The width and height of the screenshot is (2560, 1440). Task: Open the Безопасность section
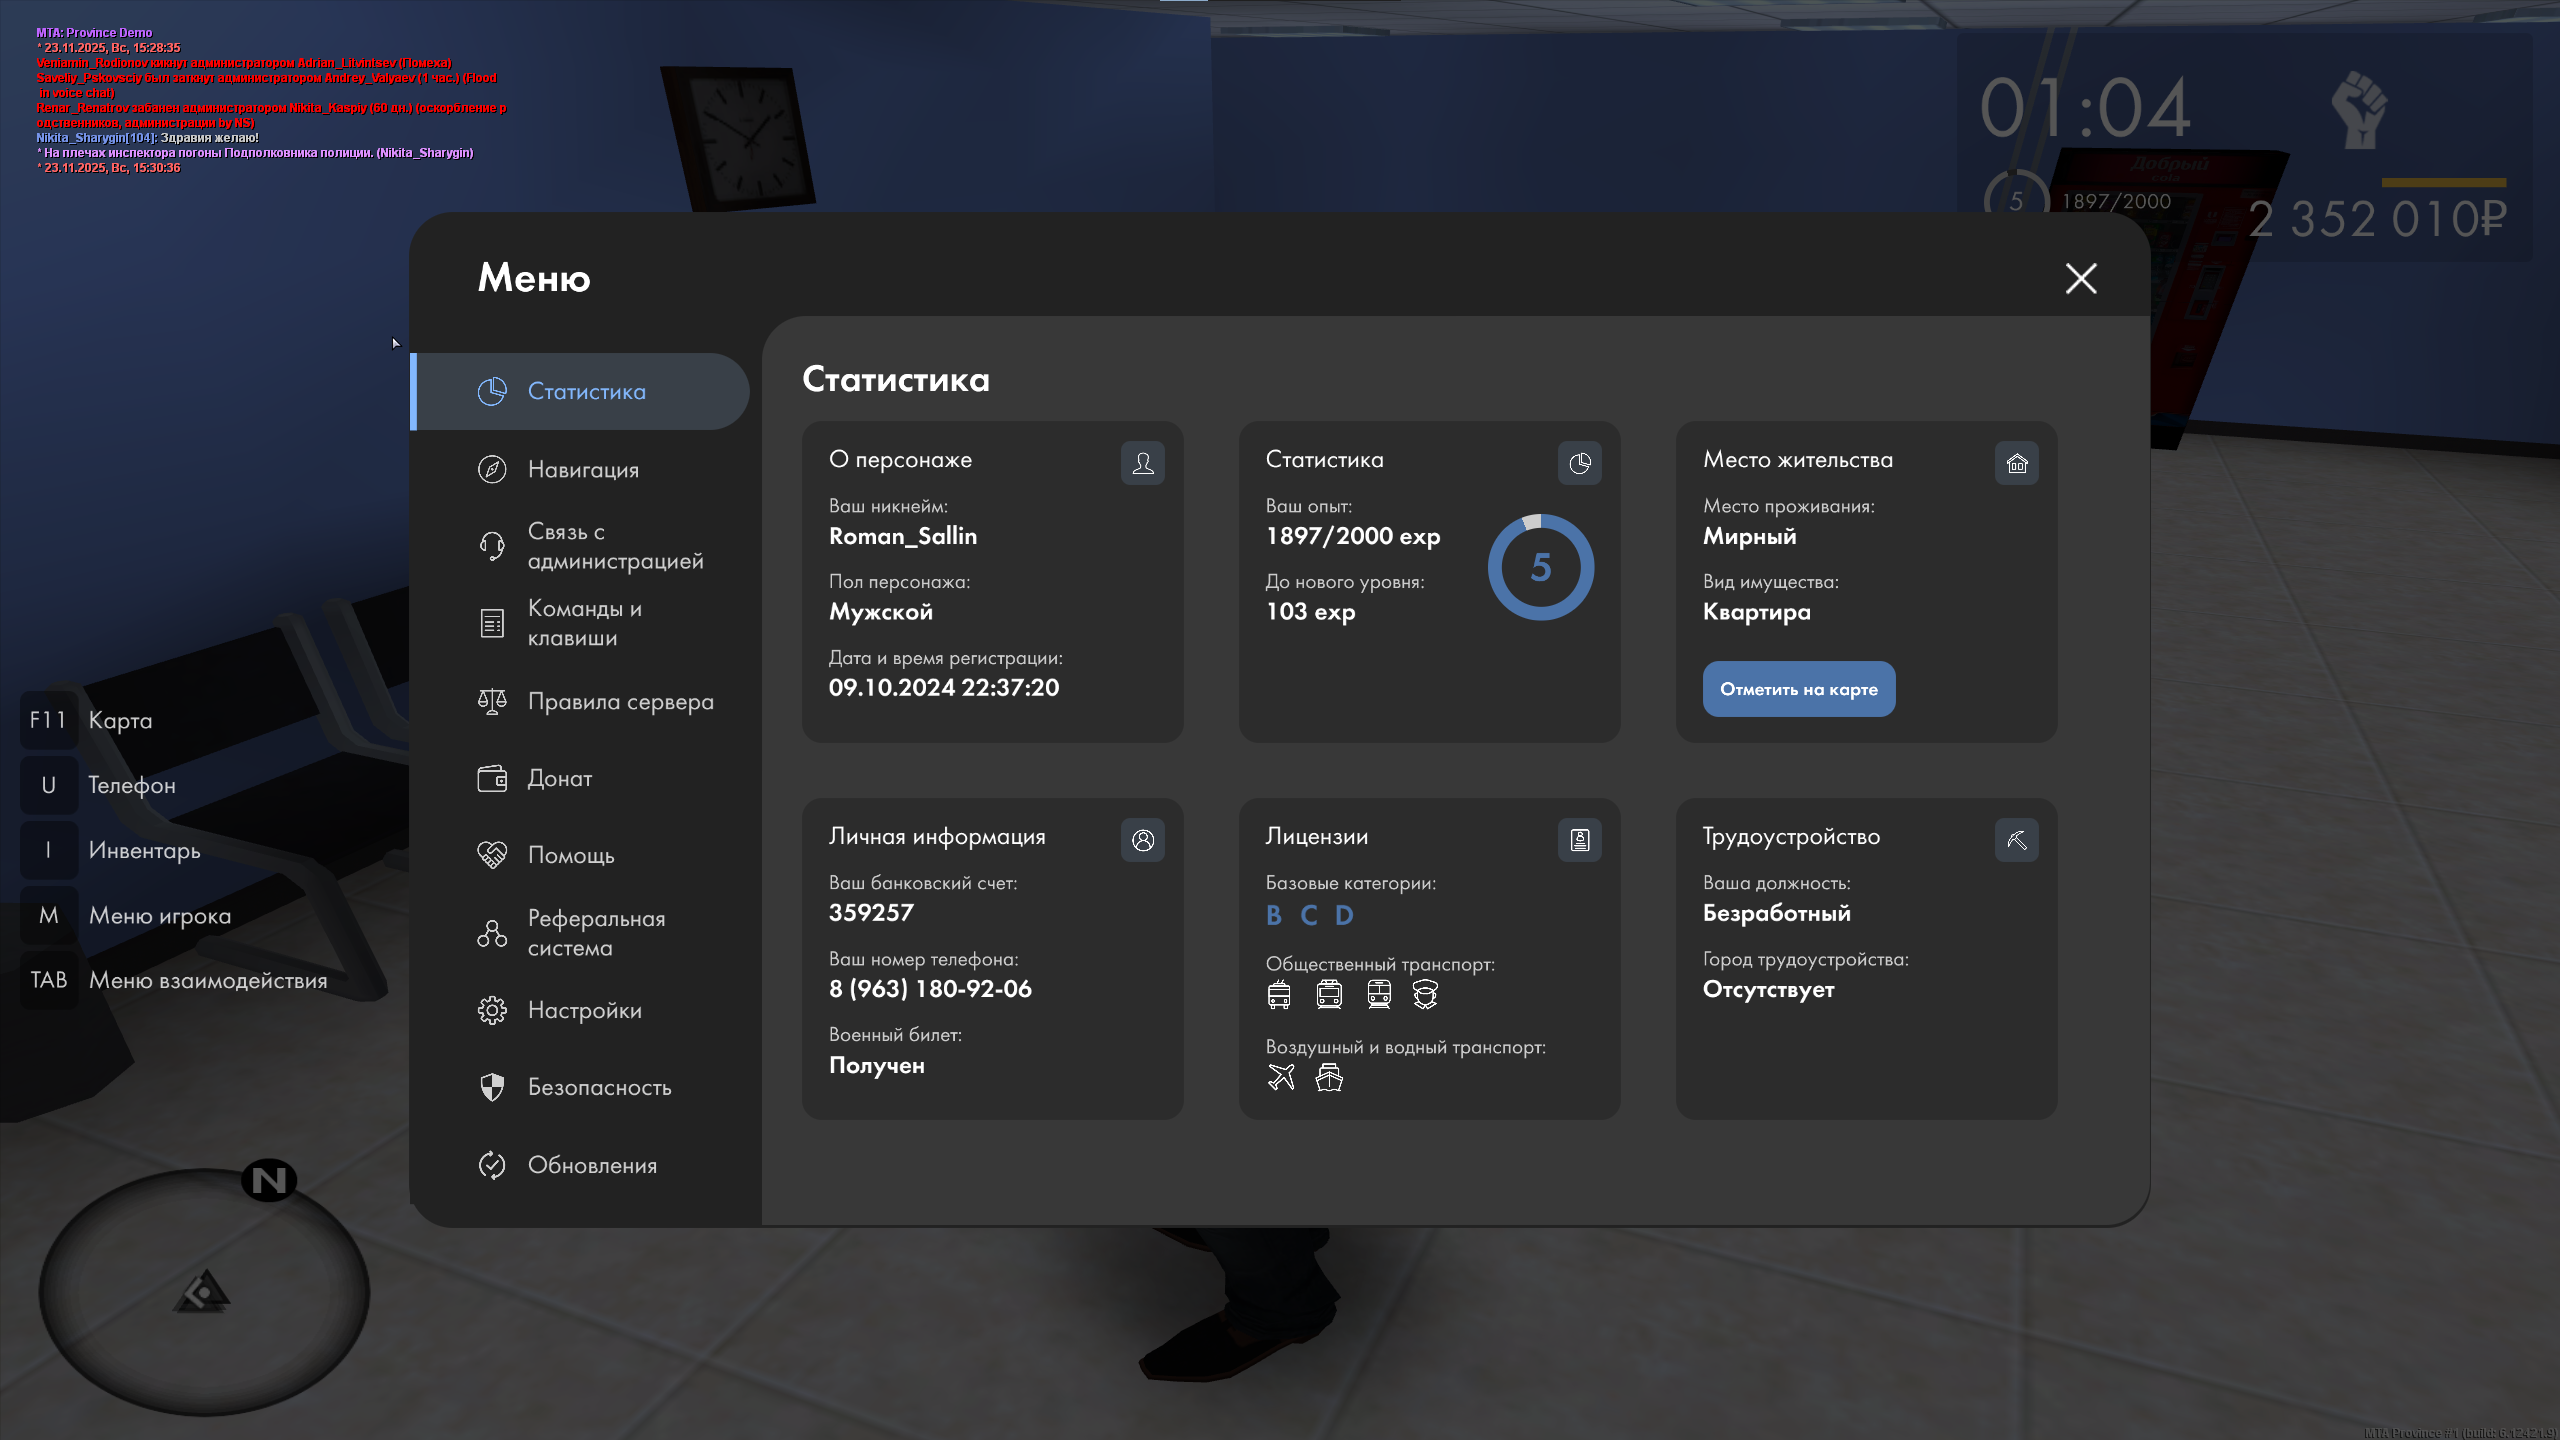[599, 1087]
